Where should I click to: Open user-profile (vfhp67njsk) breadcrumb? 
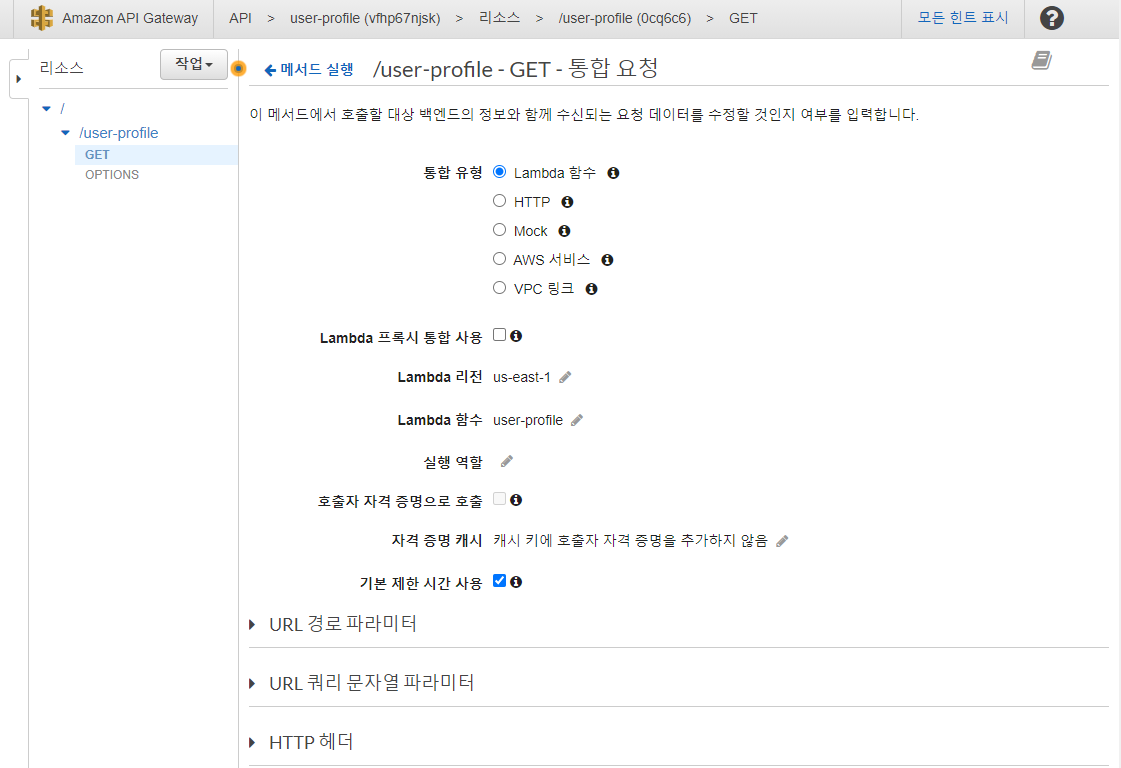coord(365,18)
